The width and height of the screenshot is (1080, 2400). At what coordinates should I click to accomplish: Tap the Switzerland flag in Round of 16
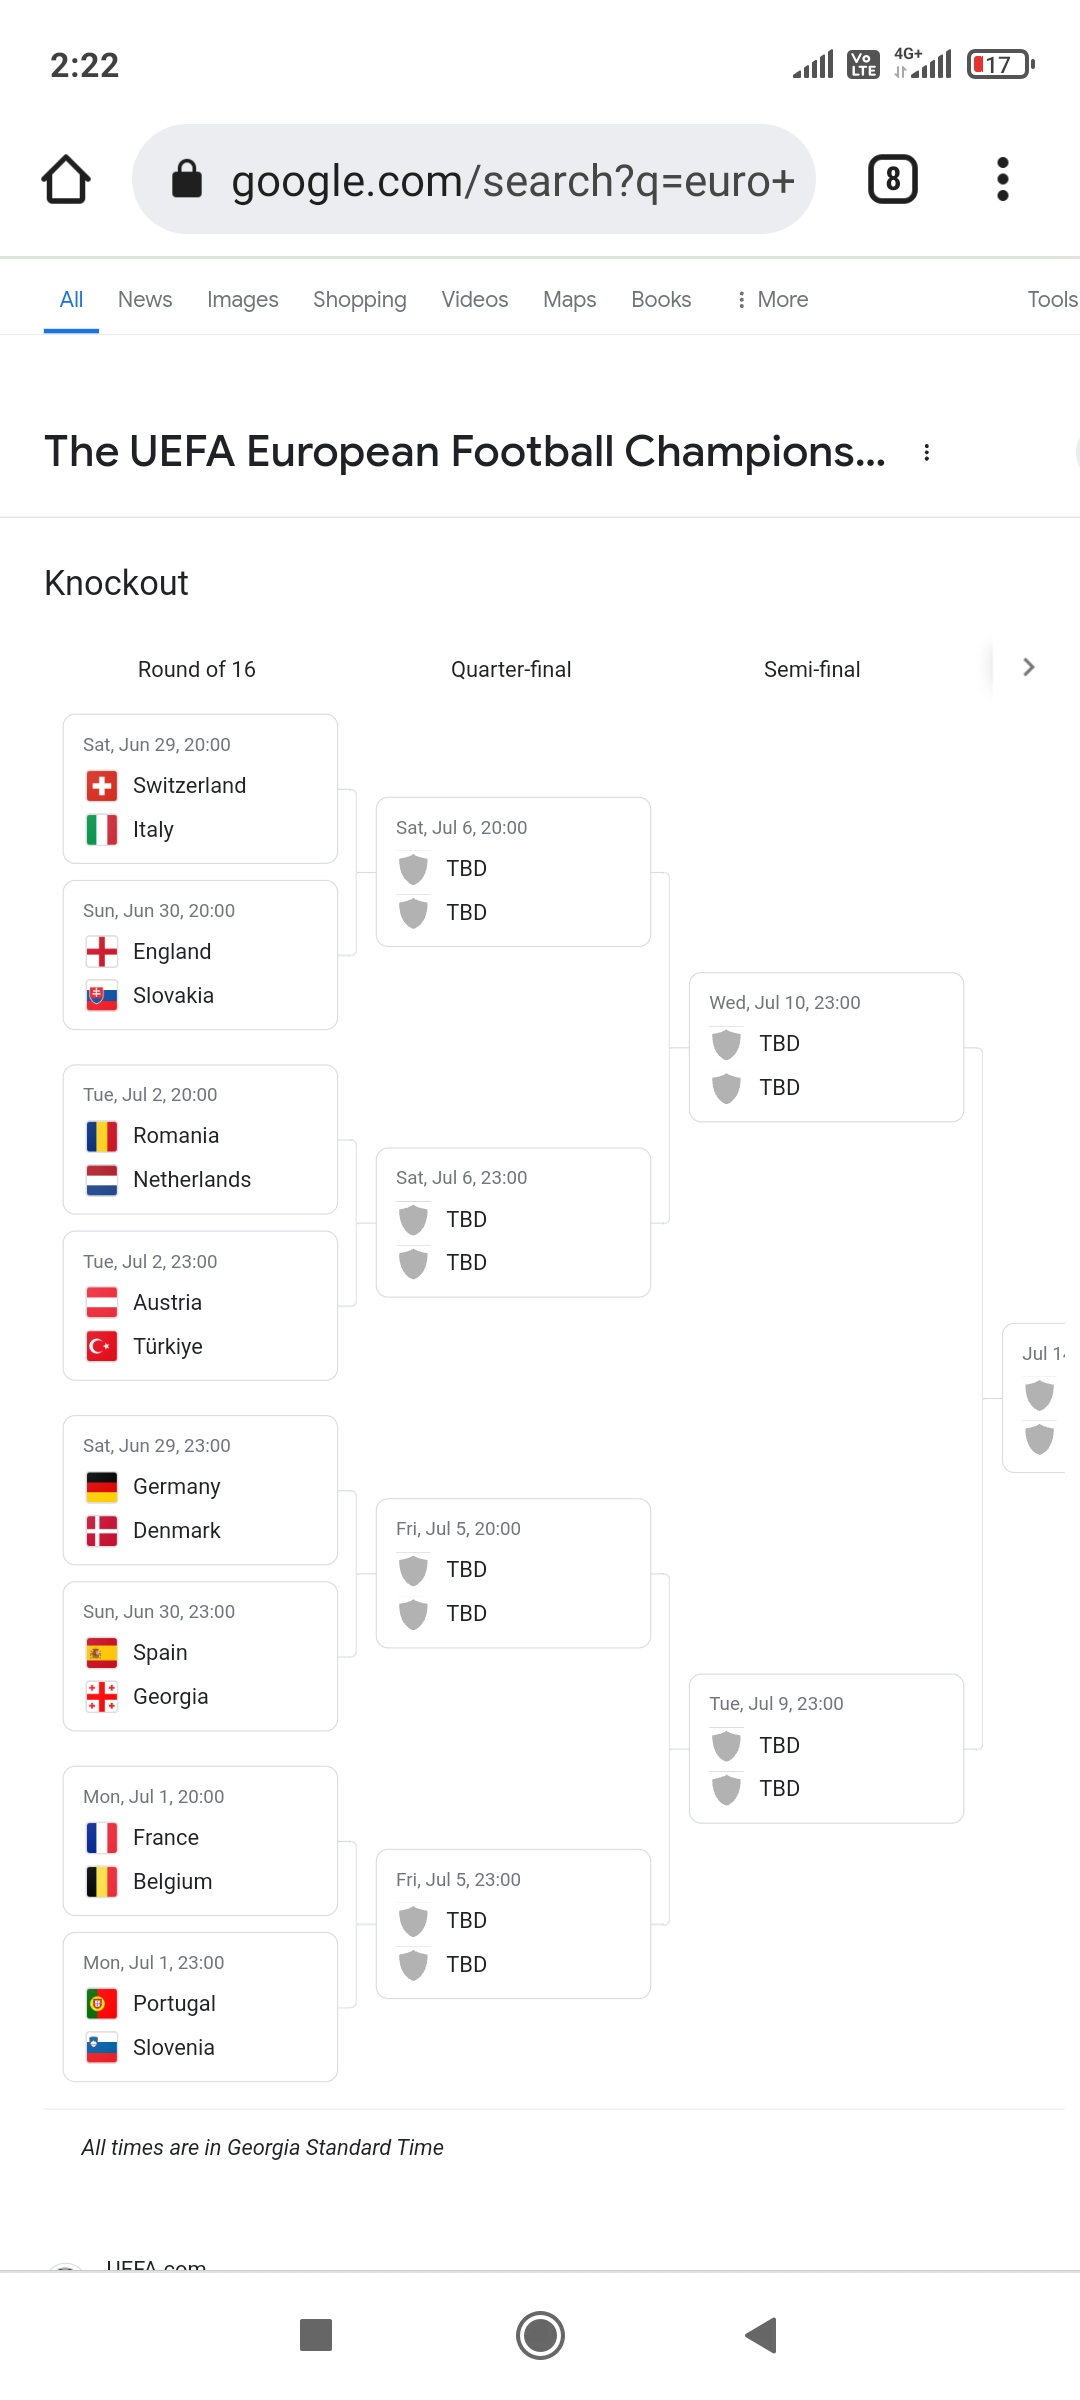click(102, 786)
